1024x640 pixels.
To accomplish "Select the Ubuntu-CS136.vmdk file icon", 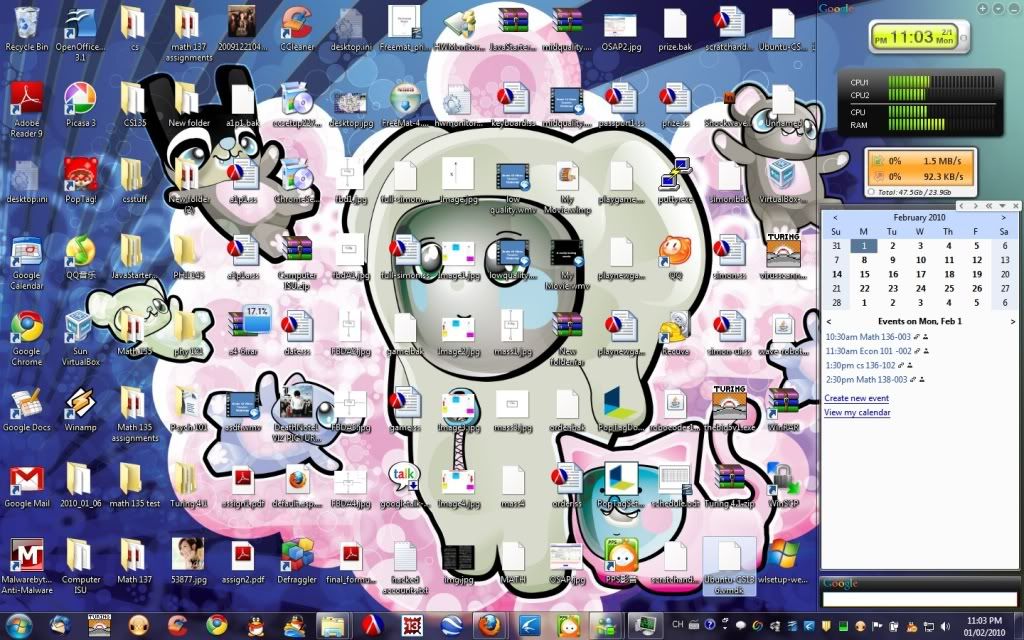I will (729, 567).
